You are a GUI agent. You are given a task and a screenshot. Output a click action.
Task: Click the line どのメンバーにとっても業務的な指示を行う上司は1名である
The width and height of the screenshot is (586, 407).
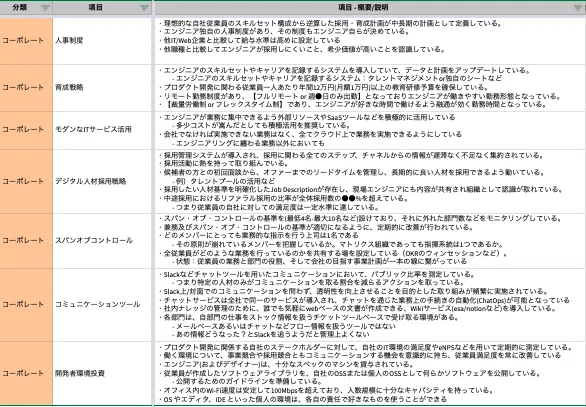pos(259,235)
